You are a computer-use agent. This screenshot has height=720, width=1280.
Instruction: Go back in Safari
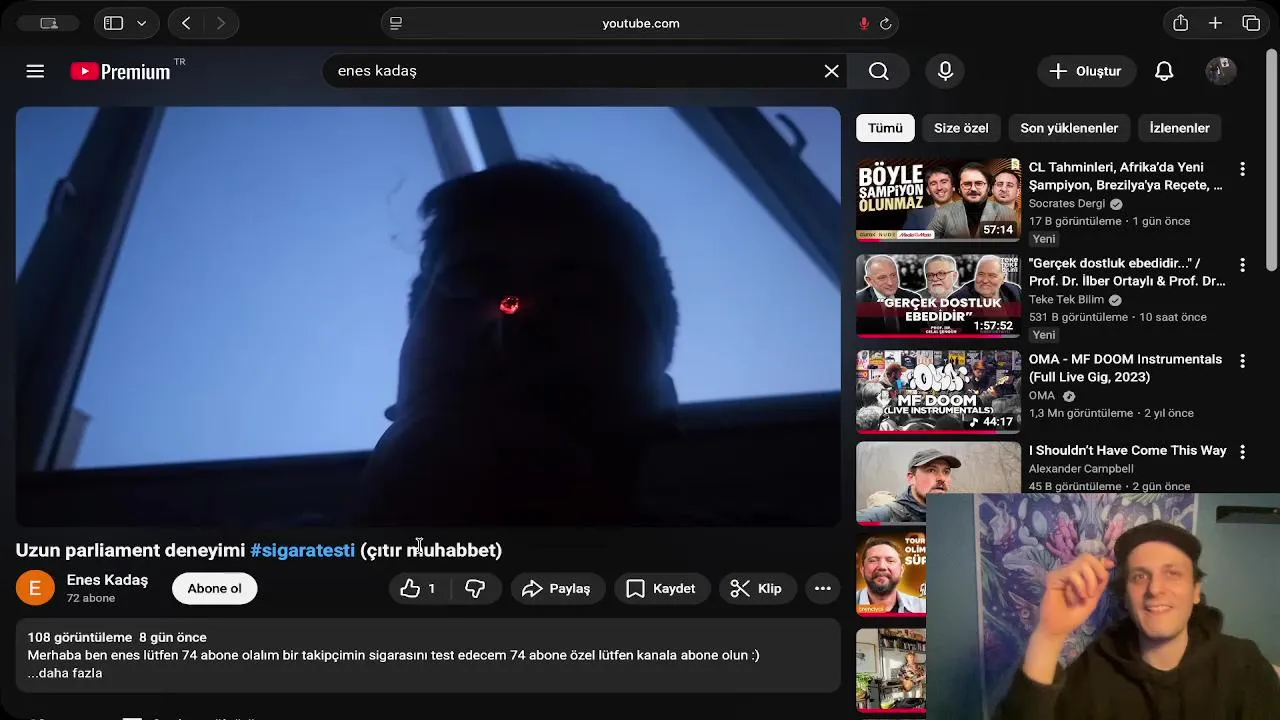point(186,23)
